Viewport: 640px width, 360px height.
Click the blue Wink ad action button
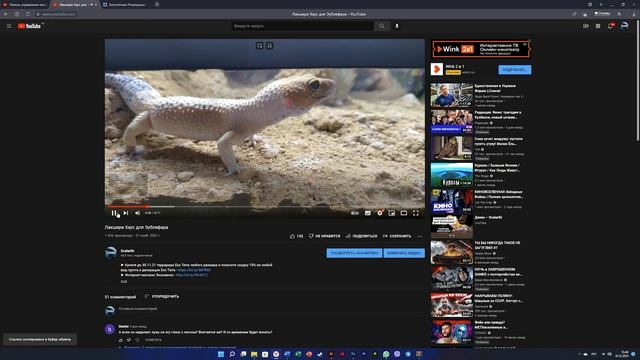(515, 69)
